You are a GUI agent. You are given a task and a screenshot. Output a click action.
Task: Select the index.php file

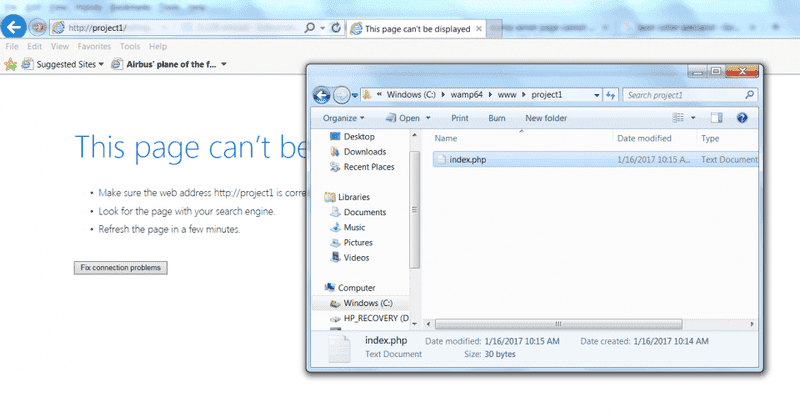coord(467,159)
